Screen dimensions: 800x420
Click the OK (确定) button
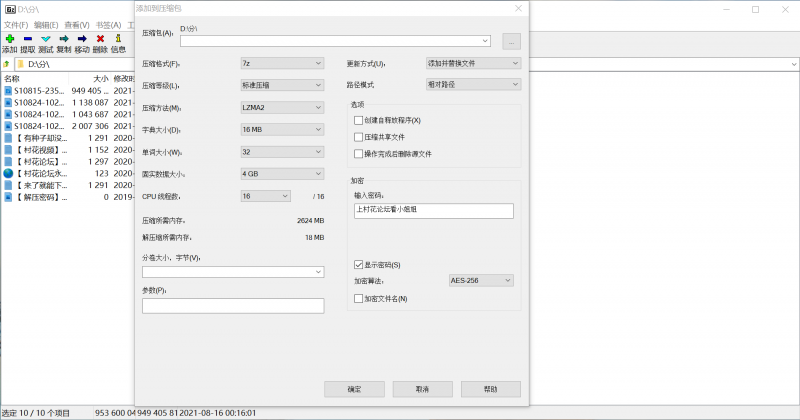[354, 388]
